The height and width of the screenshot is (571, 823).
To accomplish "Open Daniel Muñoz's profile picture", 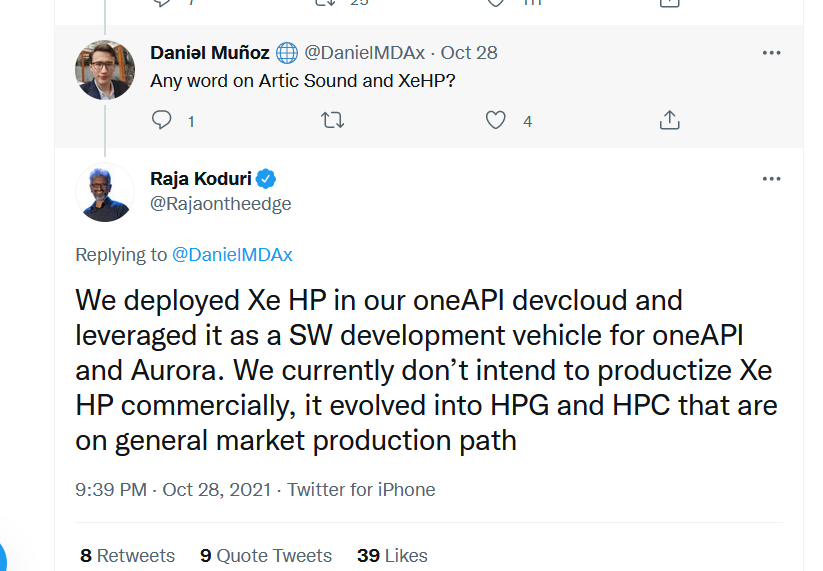I will pyautogui.click(x=105, y=70).
